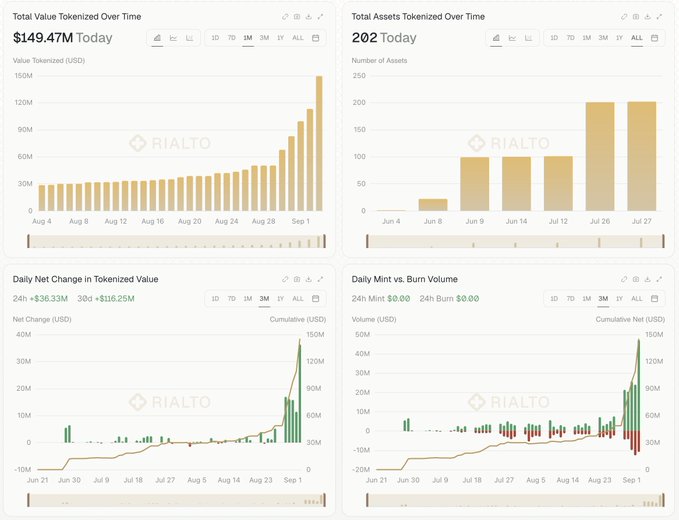Image resolution: width=679 pixels, height=520 pixels.
Task: Copy link for Daily Net Change chart
Action: 285,279
